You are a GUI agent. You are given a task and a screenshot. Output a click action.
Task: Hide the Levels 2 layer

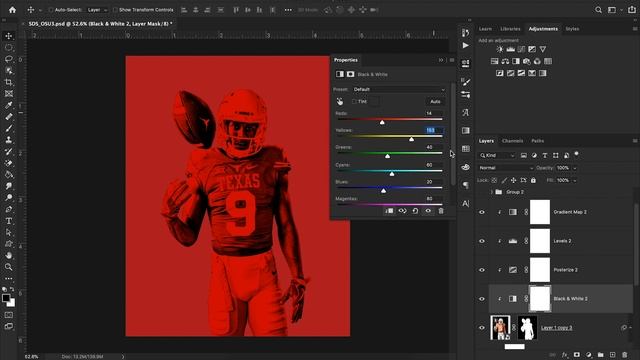482,241
